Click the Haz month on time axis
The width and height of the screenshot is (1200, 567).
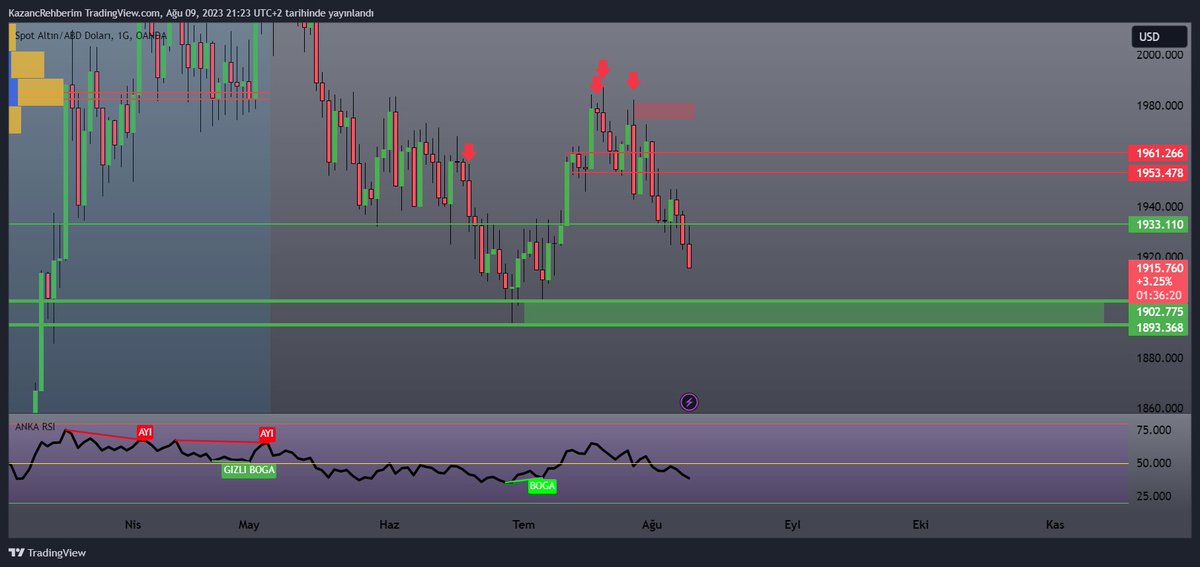[391, 524]
